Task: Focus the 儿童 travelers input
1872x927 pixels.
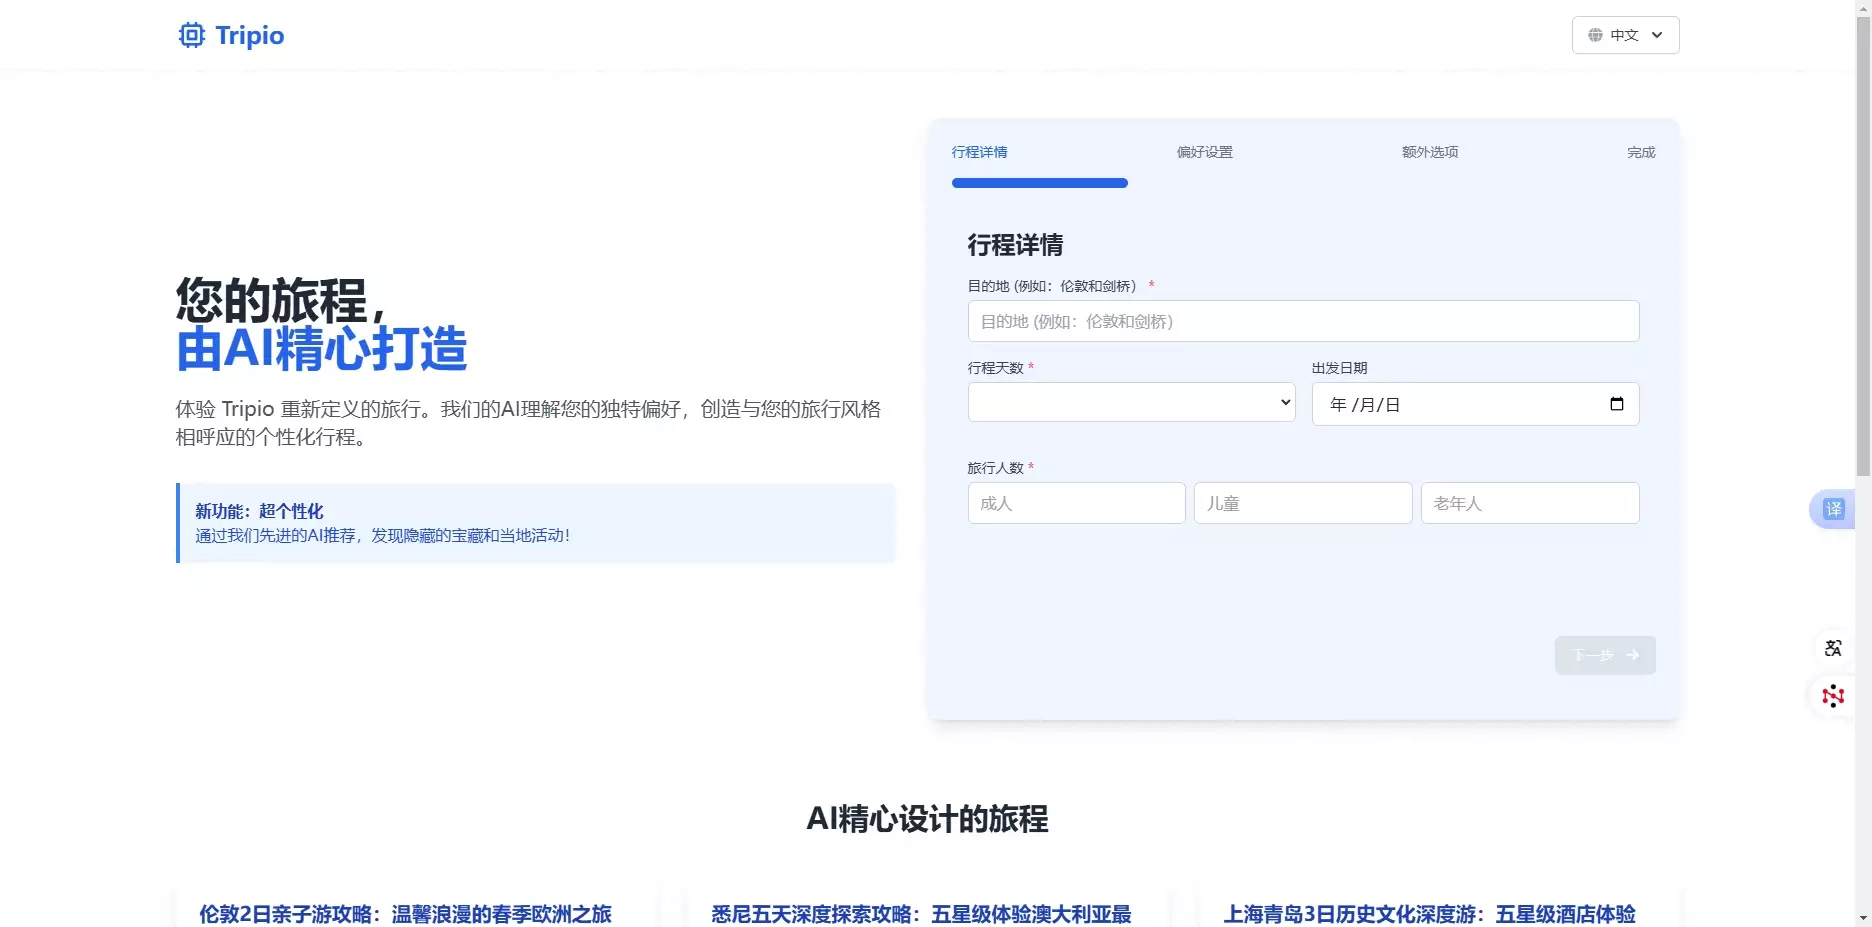Action: tap(1303, 503)
